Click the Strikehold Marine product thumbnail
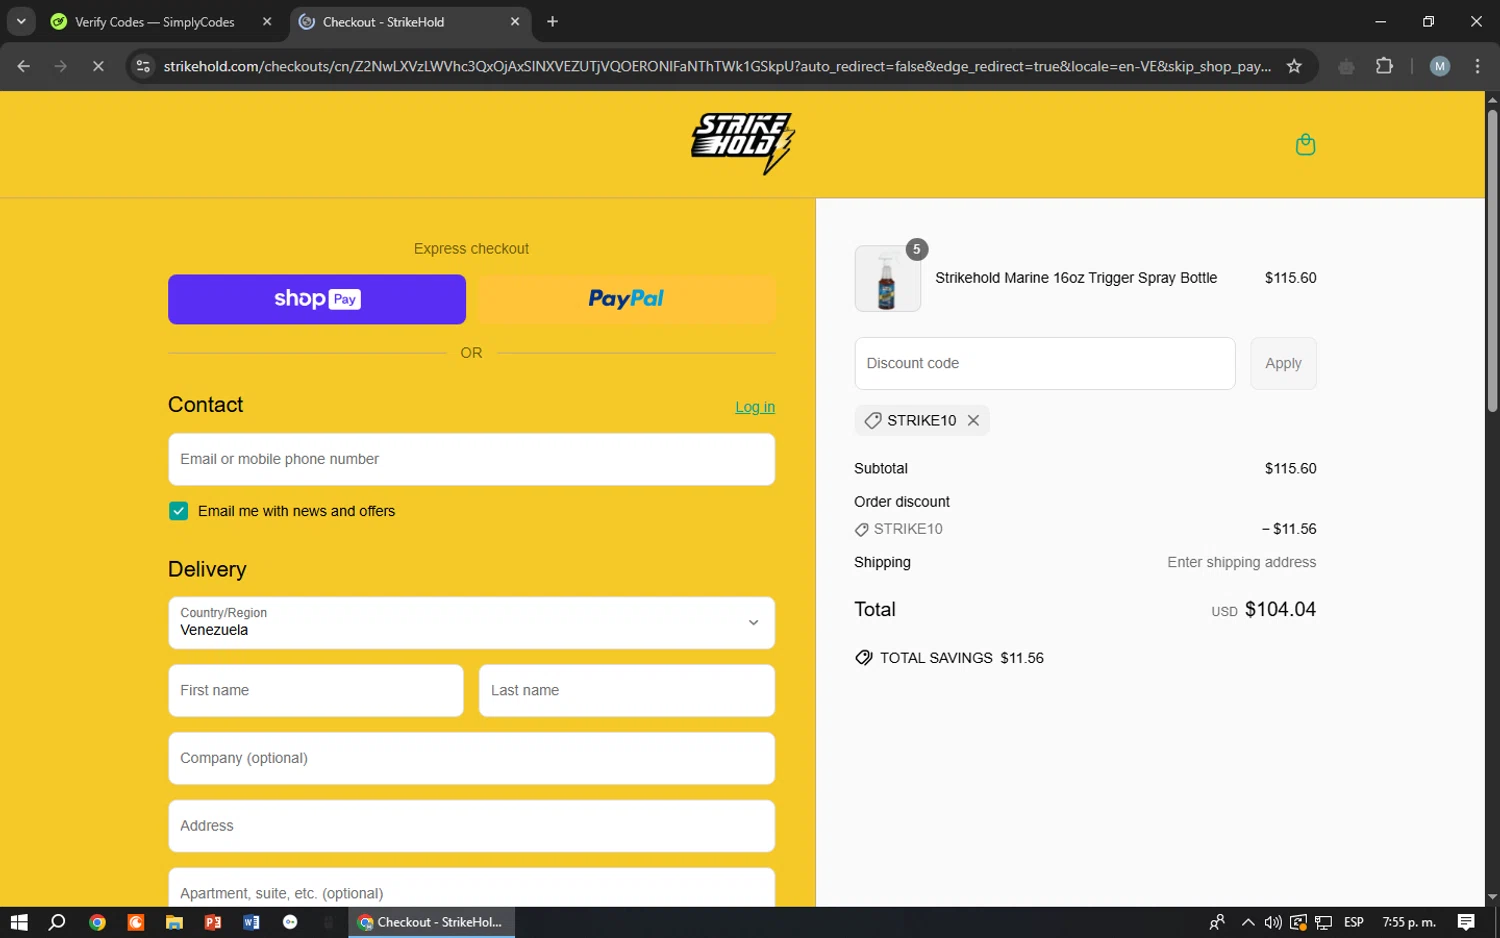 (x=887, y=279)
